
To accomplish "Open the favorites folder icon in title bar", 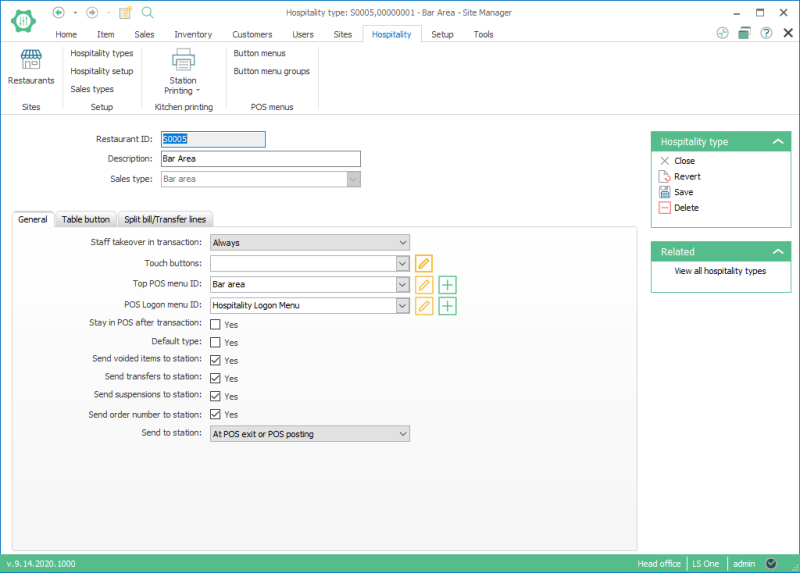I will (126, 13).
